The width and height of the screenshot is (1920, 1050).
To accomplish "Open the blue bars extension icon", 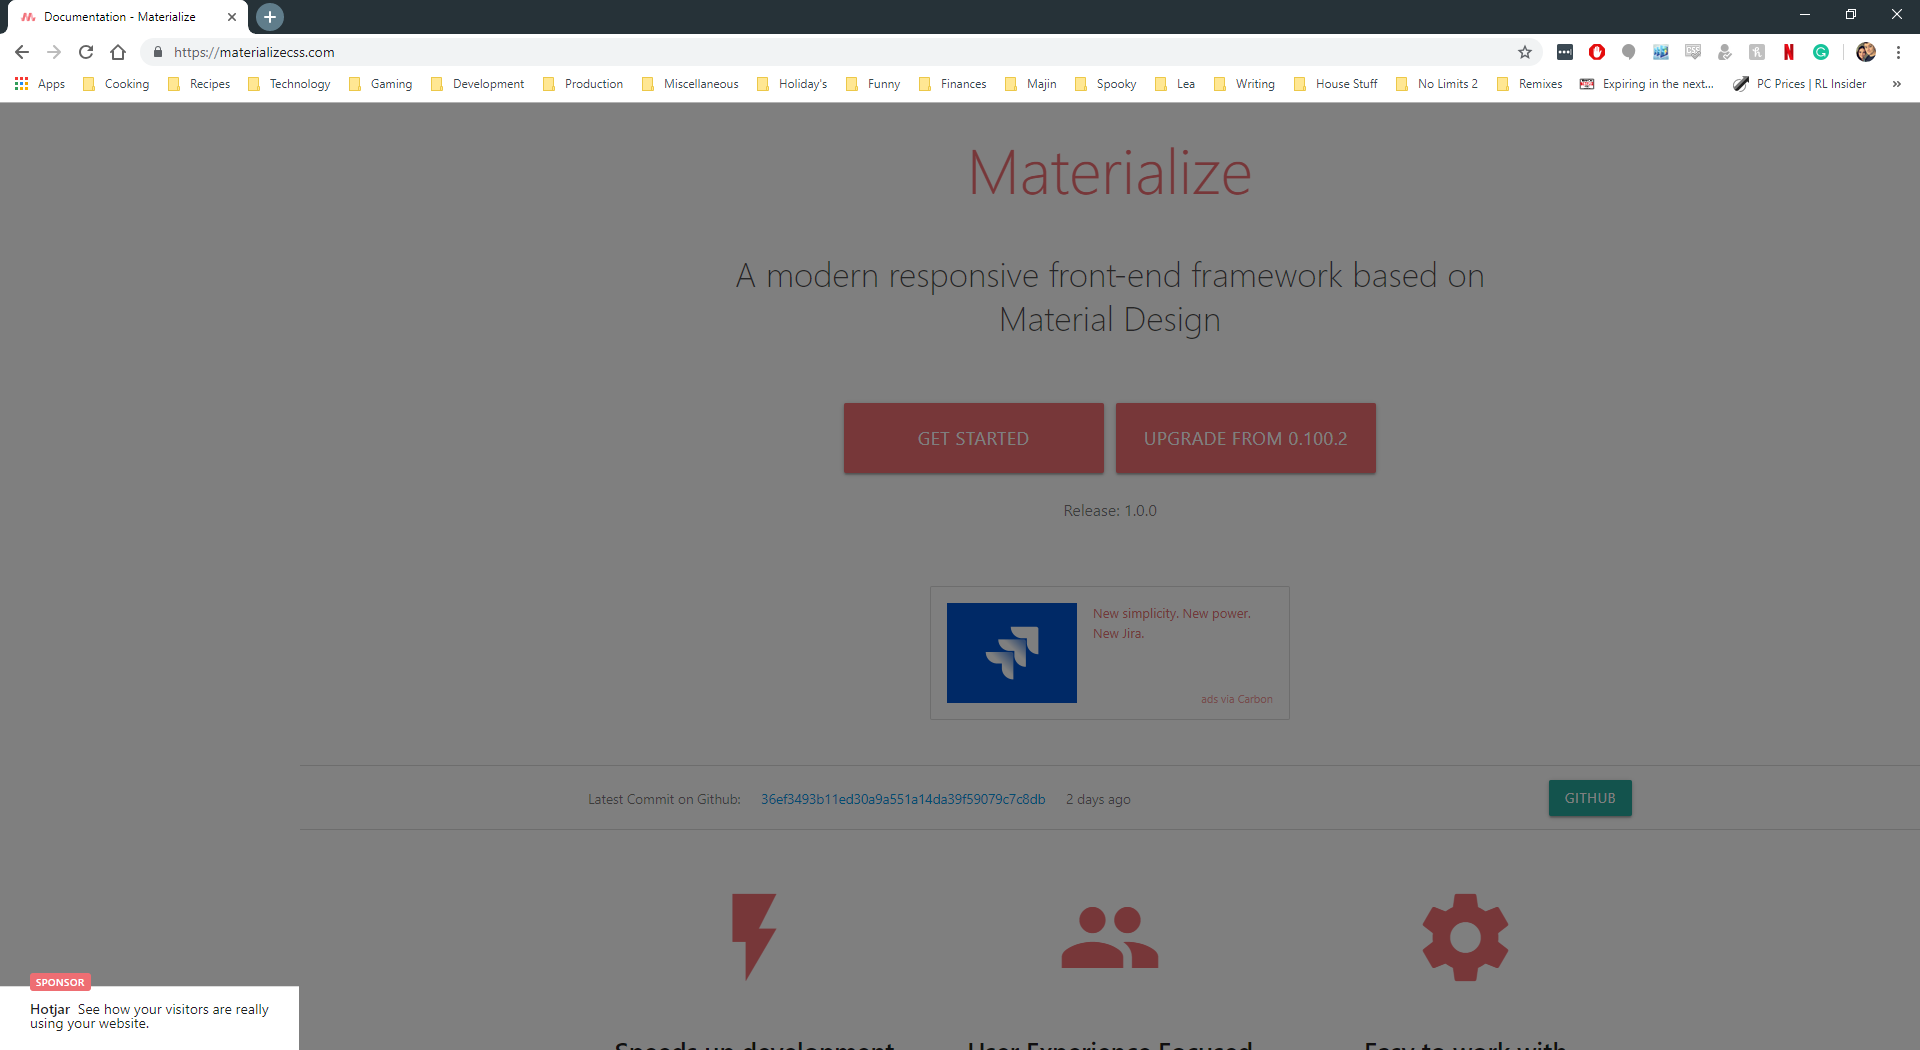I will [x=1661, y=52].
